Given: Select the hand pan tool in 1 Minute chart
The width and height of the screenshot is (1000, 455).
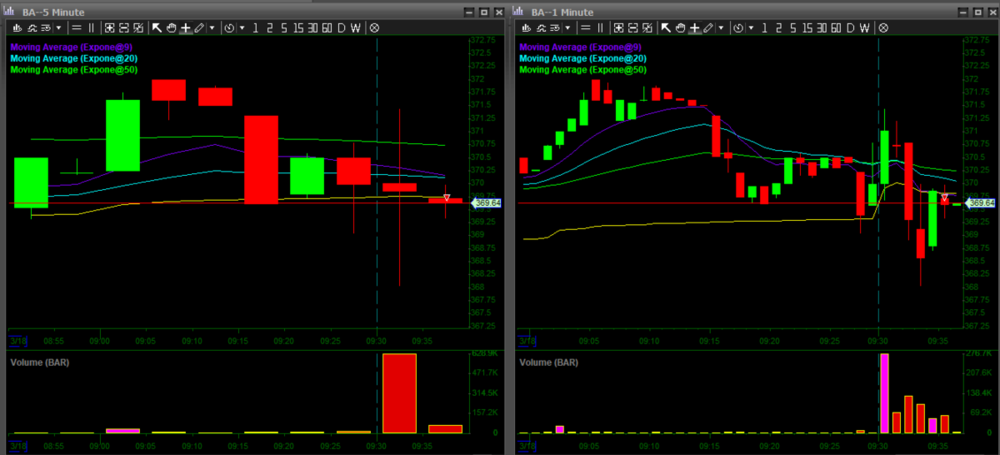Looking at the screenshot, I should pyautogui.click(x=681, y=28).
